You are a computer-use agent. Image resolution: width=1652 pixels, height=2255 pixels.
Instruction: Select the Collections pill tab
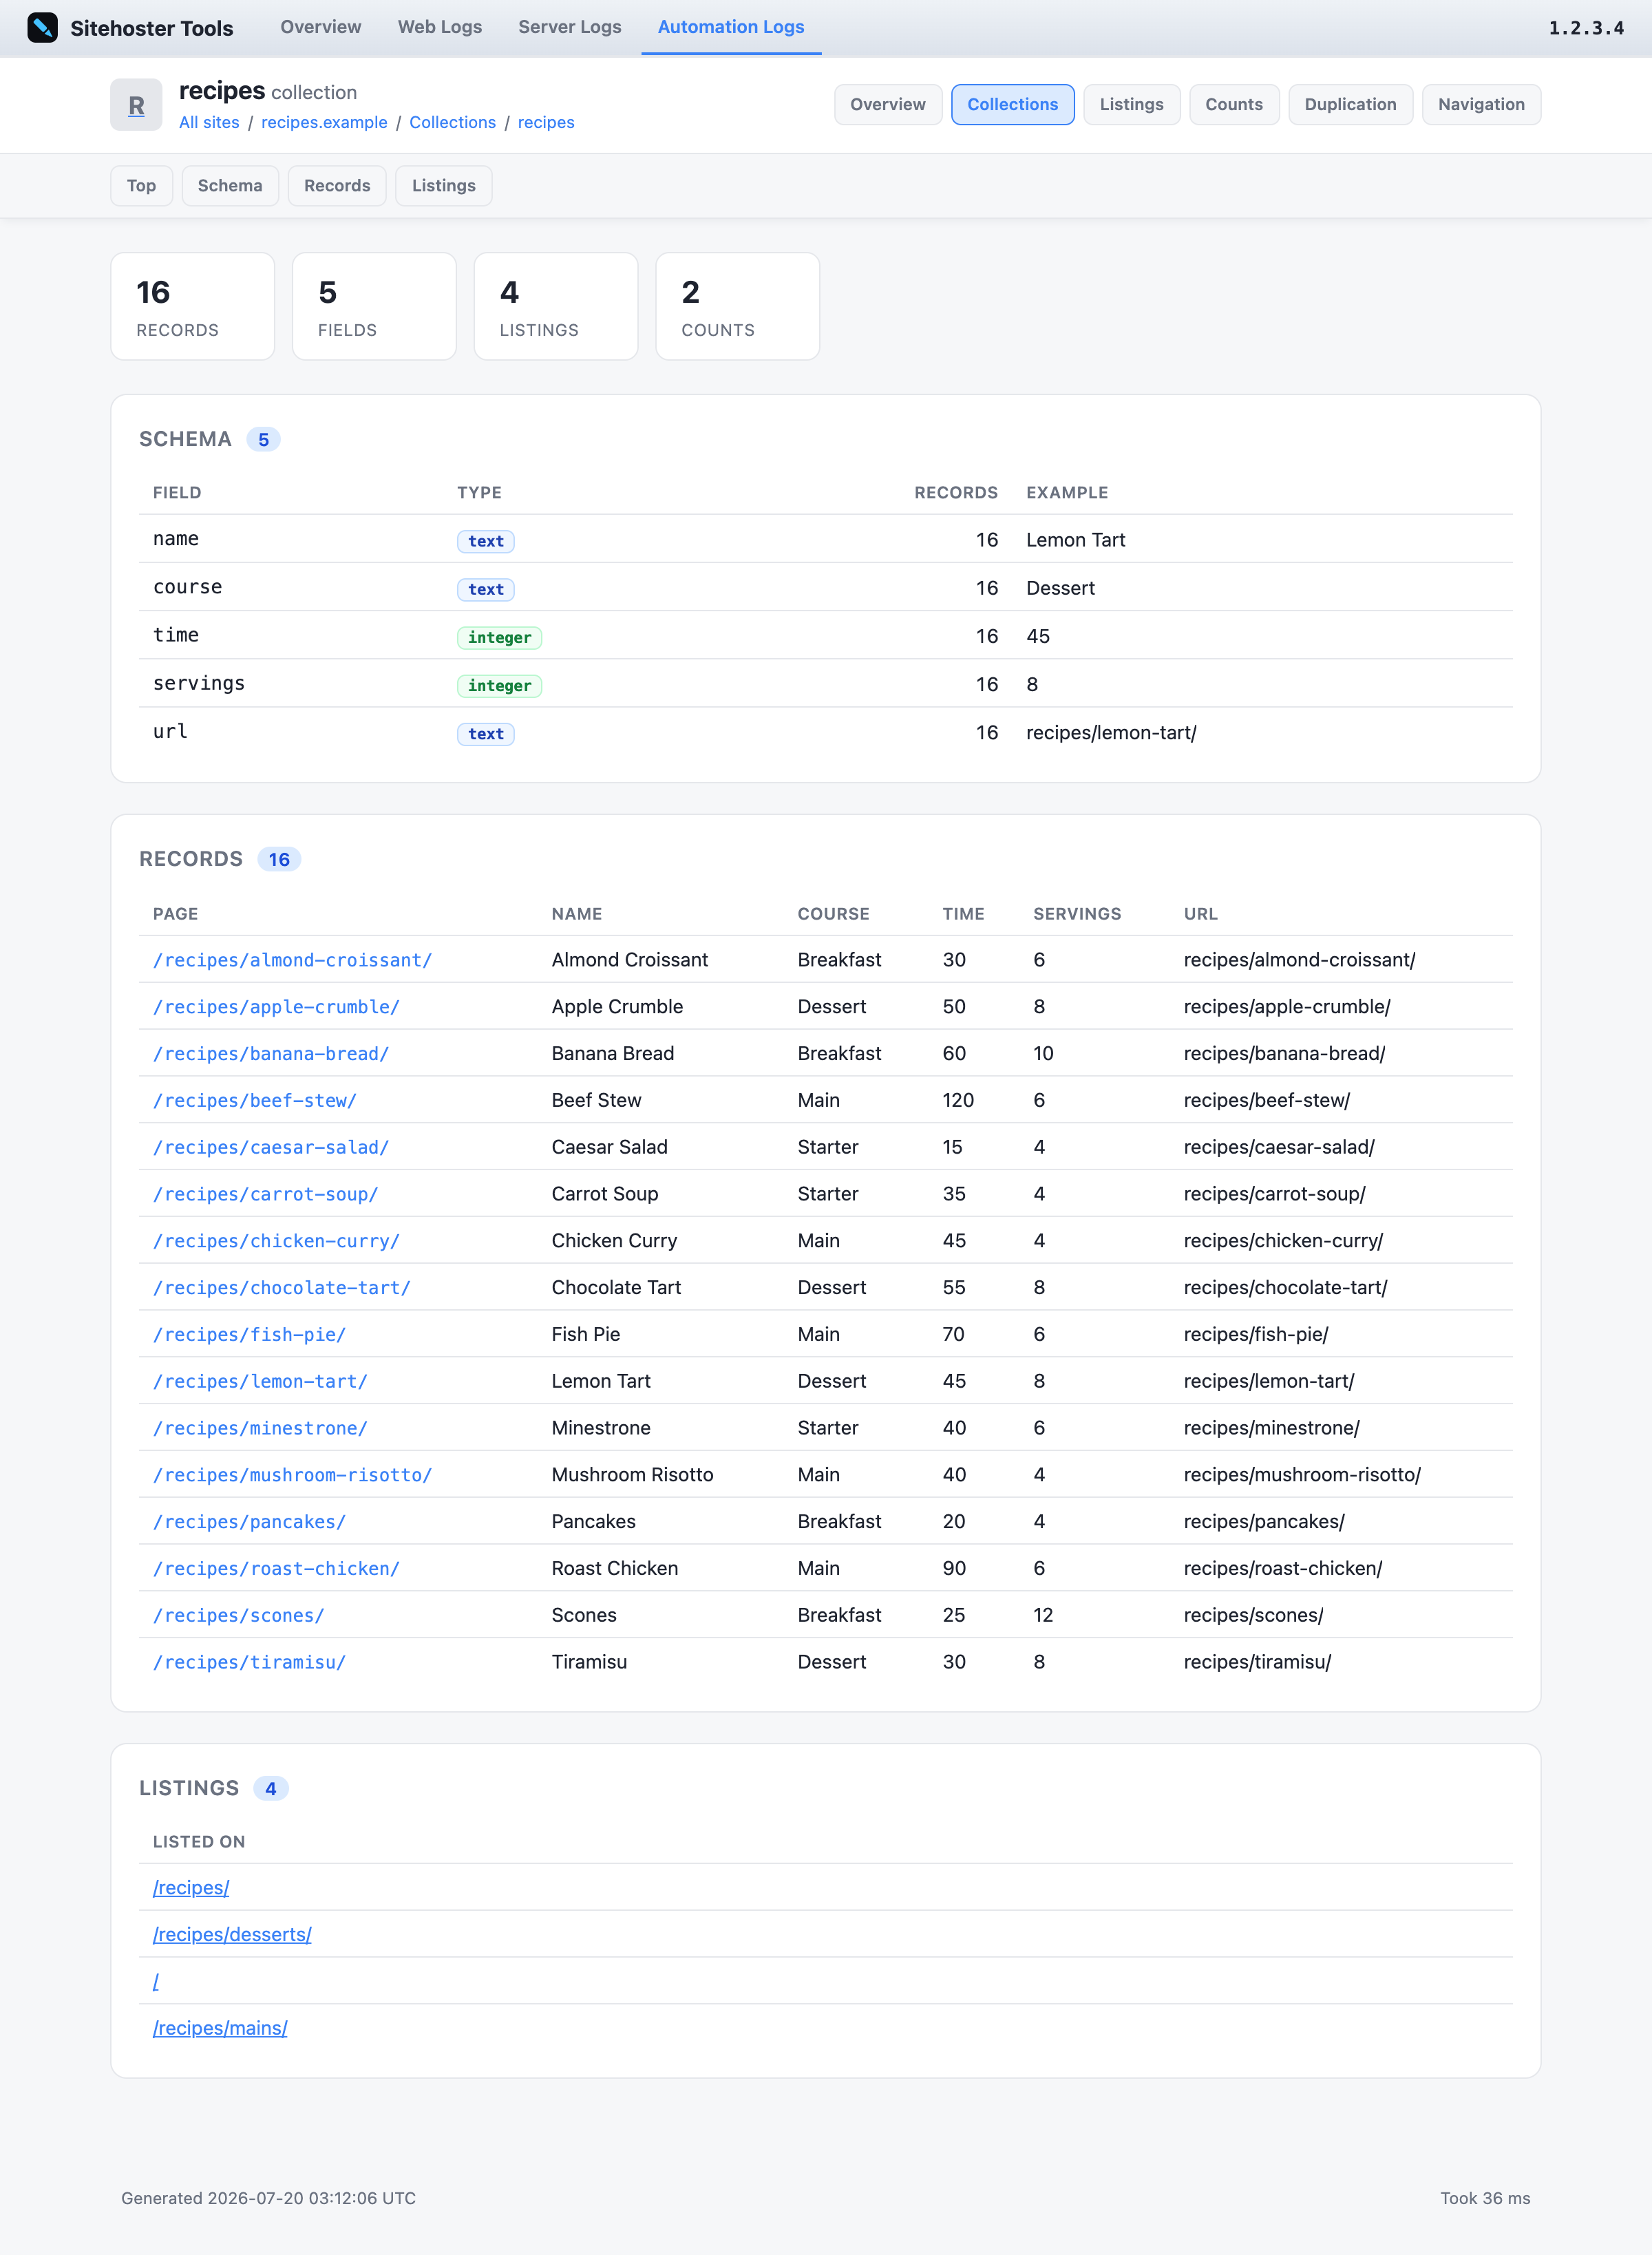[x=1012, y=104]
